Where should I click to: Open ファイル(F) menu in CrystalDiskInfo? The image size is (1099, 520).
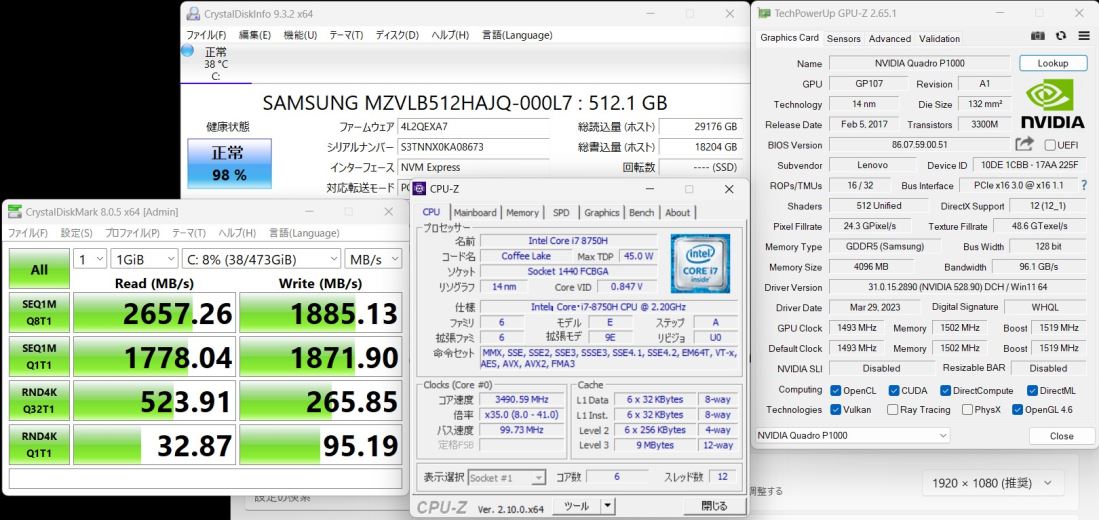206,35
